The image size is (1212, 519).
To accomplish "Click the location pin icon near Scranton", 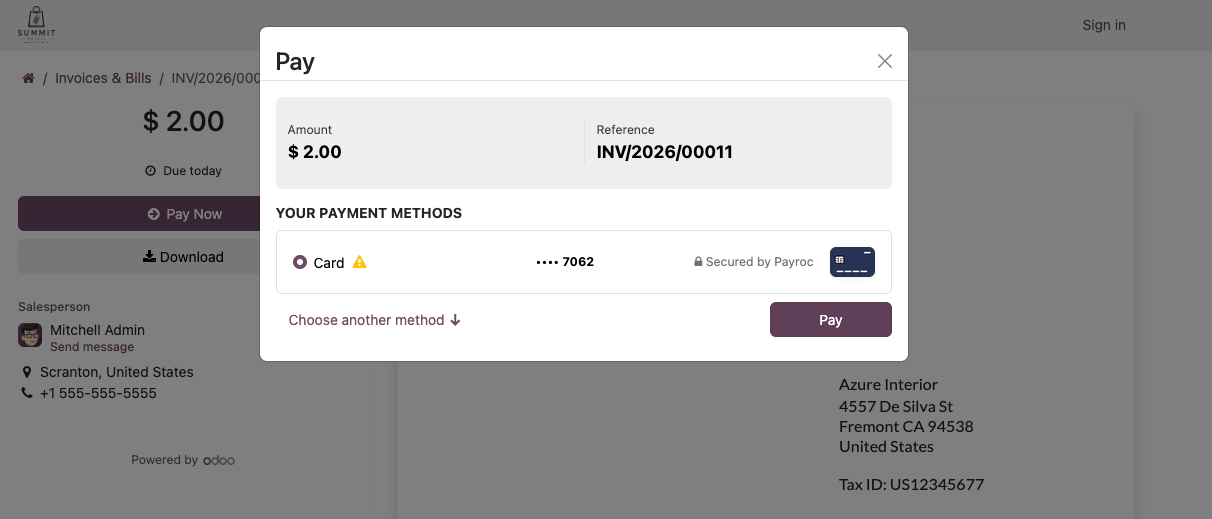I will [x=27, y=372].
